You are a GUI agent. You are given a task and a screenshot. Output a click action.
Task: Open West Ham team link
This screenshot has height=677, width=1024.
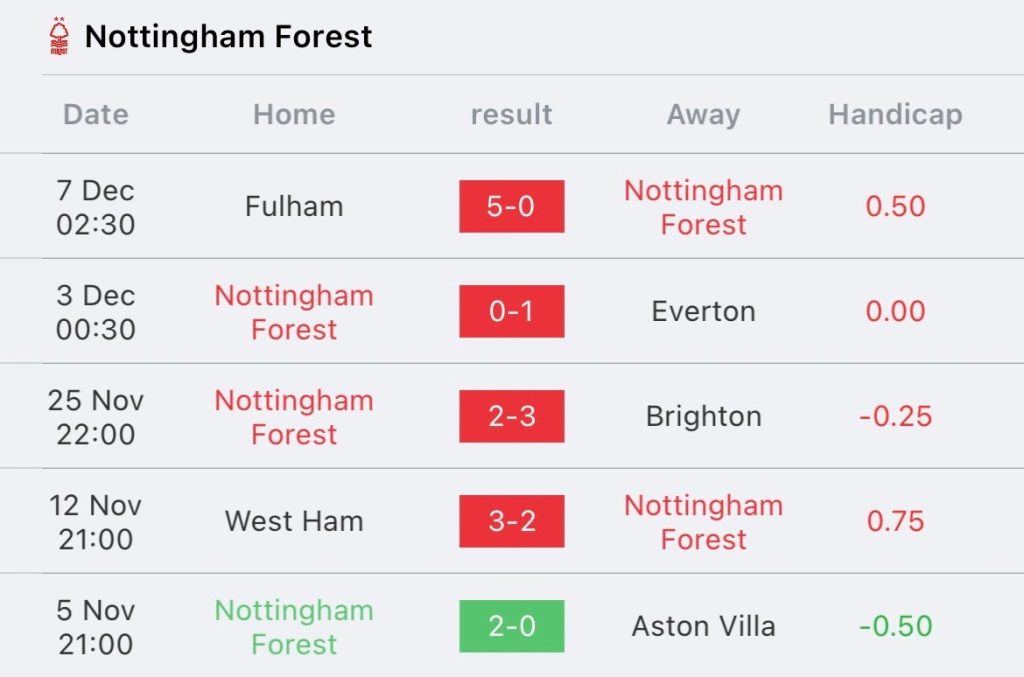(294, 521)
